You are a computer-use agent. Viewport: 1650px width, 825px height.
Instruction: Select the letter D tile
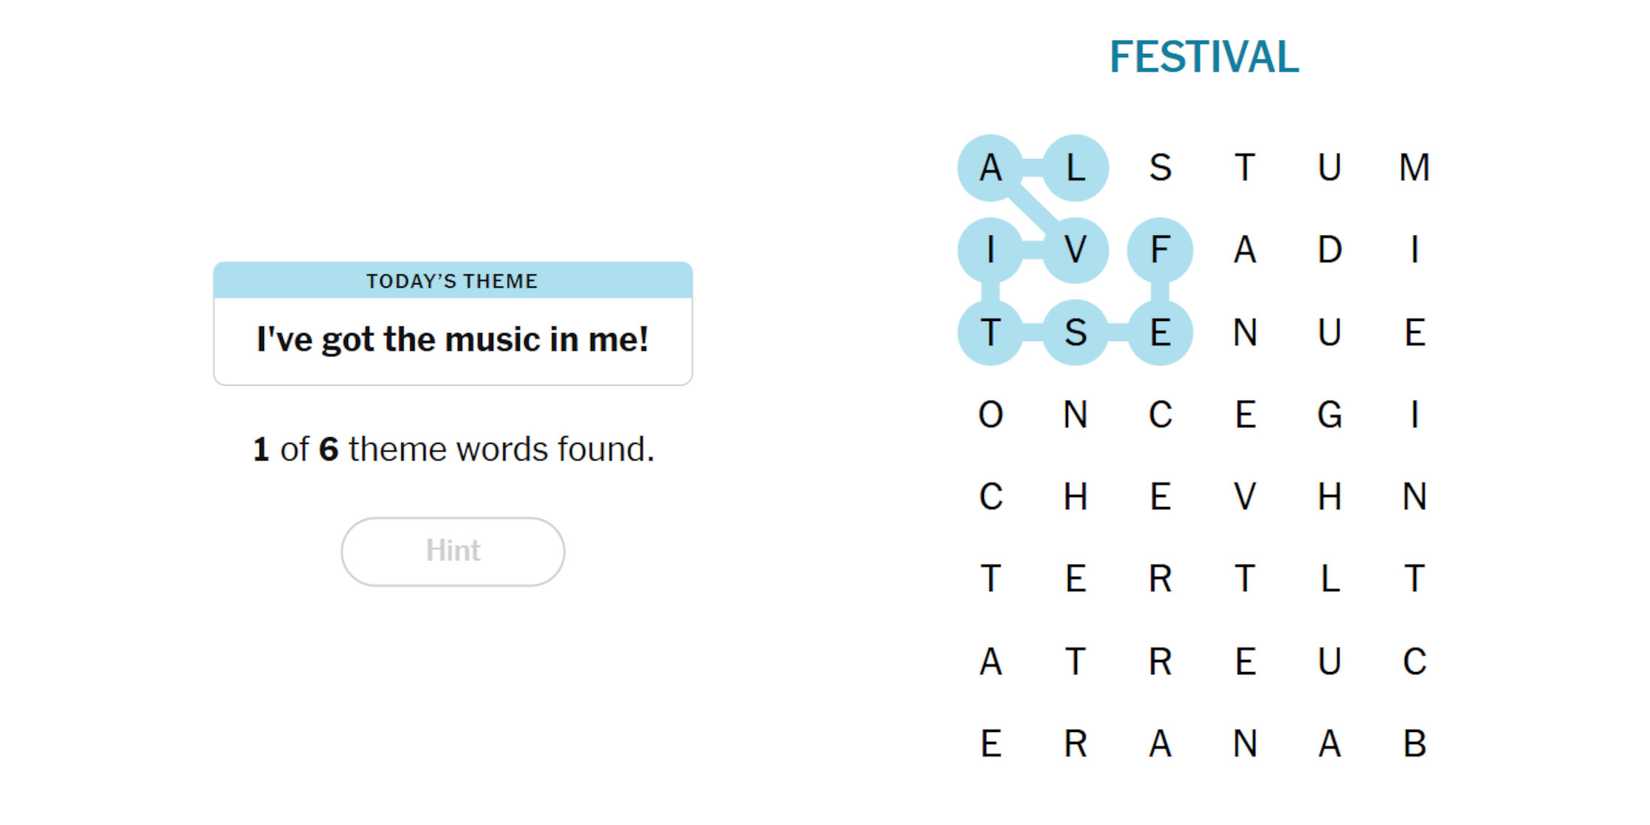coord(1329,250)
